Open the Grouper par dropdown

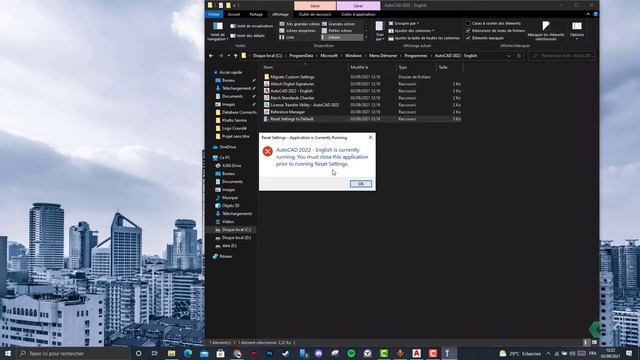[x=404, y=24]
